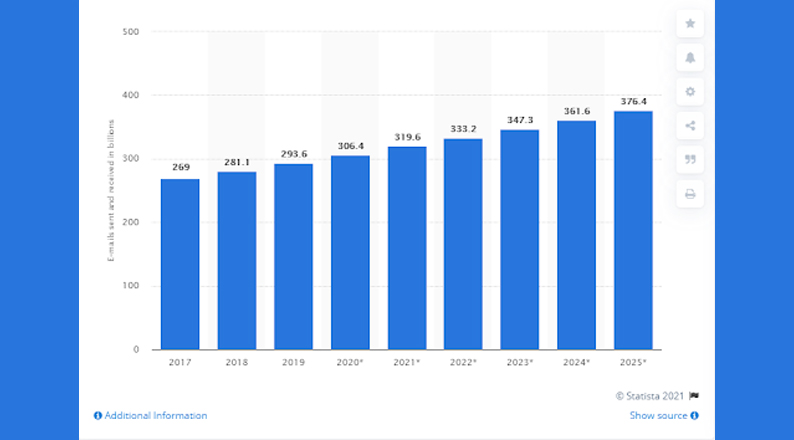Click the x-axis label 2025*
Image resolution: width=794 pixels, height=440 pixels.
point(633,363)
